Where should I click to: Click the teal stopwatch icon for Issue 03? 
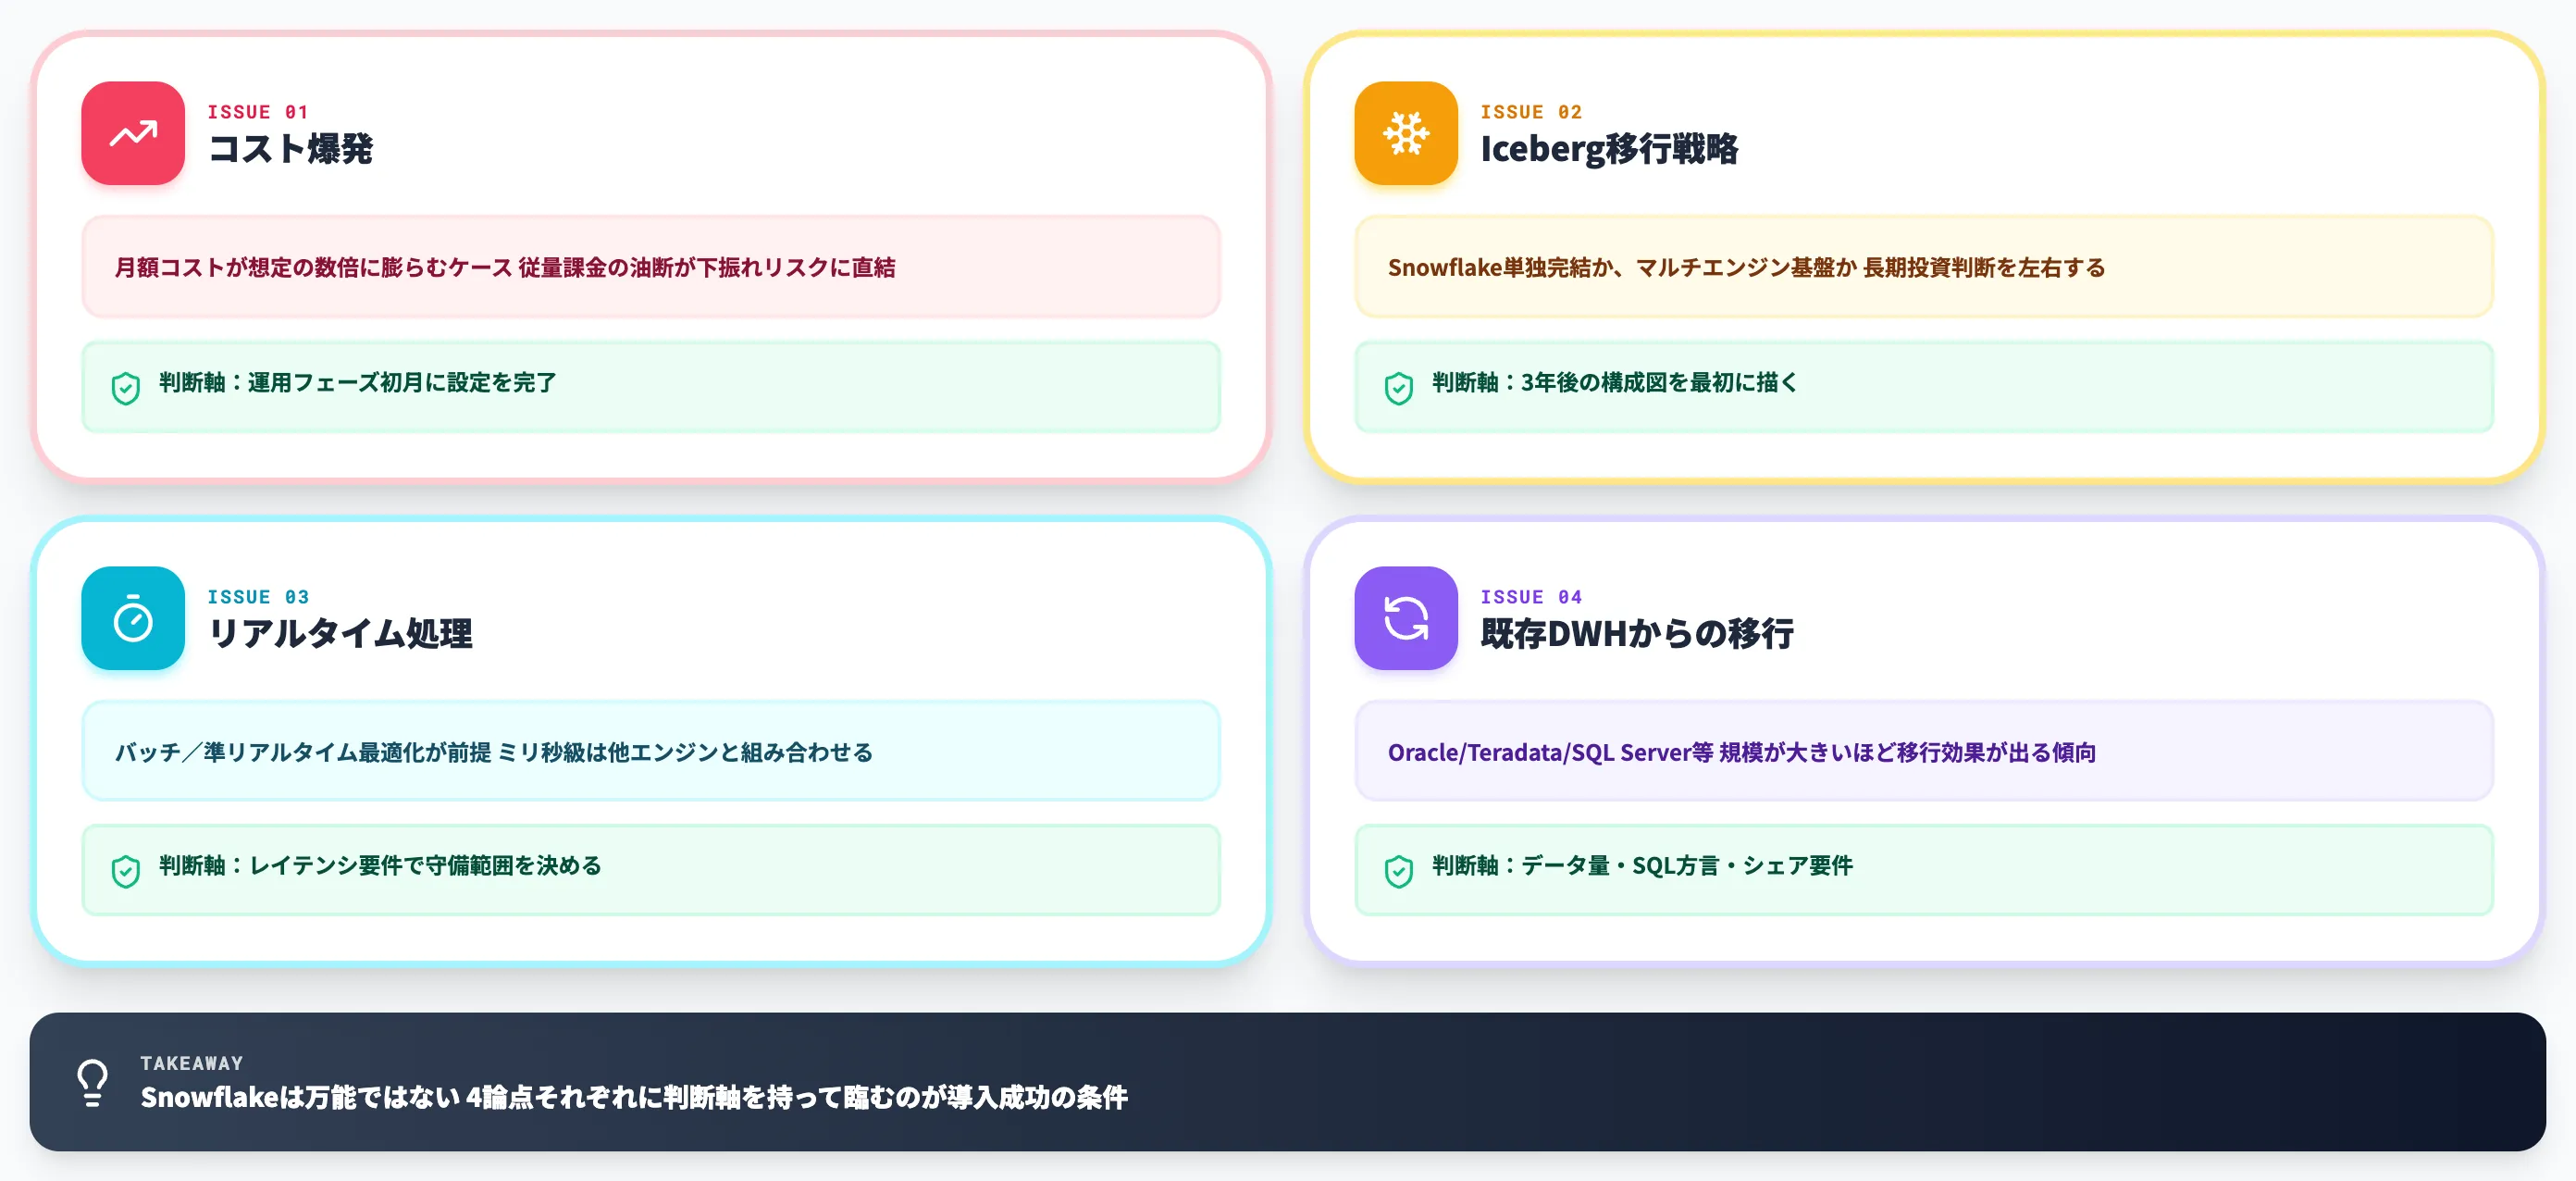coord(133,618)
